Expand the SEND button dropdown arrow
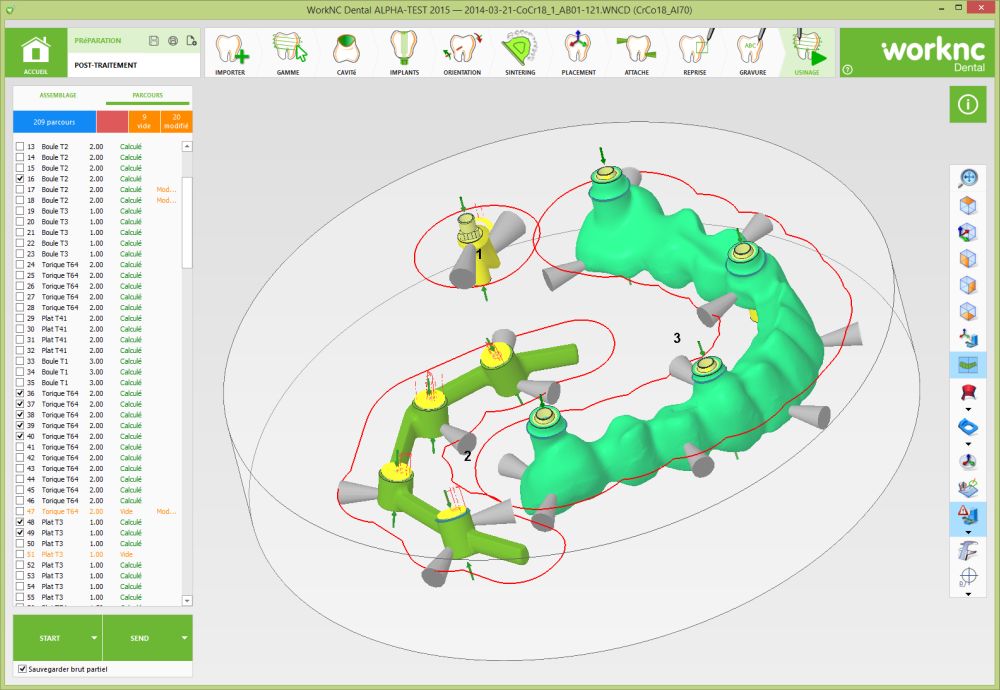Viewport: 1000px width, 690px height. coord(184,638)
